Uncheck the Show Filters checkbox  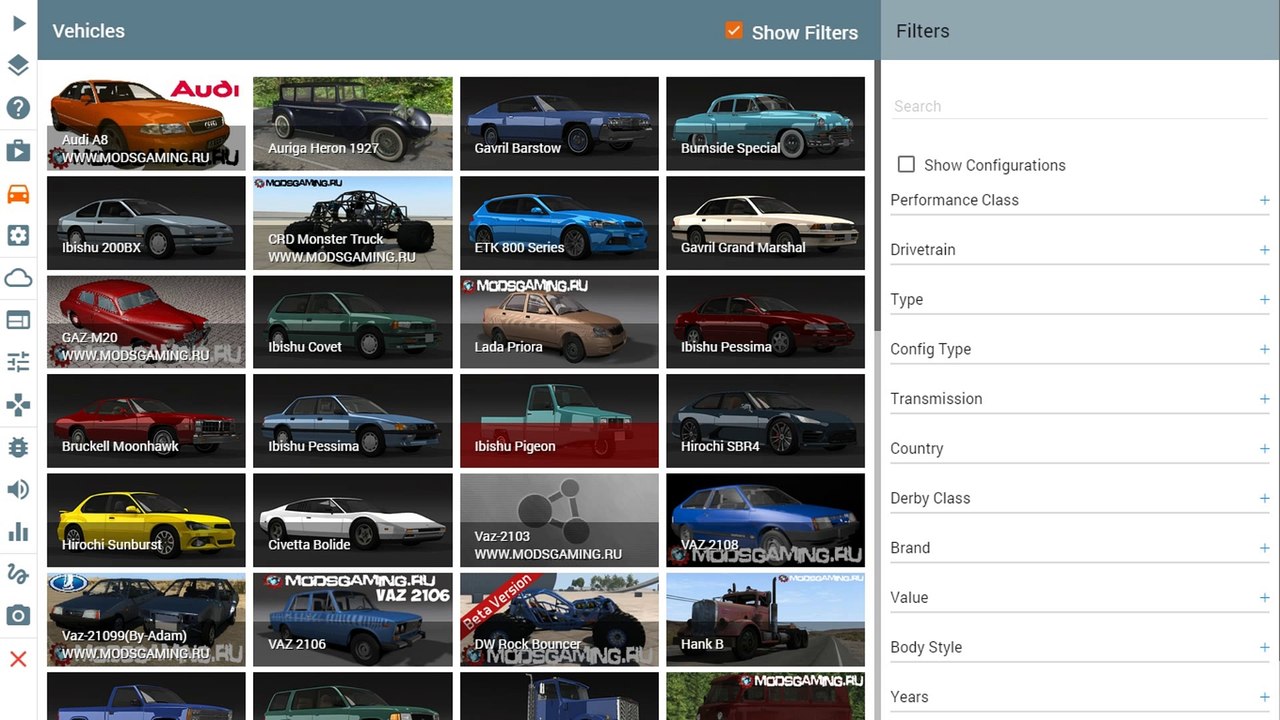(x=734, y=31)
